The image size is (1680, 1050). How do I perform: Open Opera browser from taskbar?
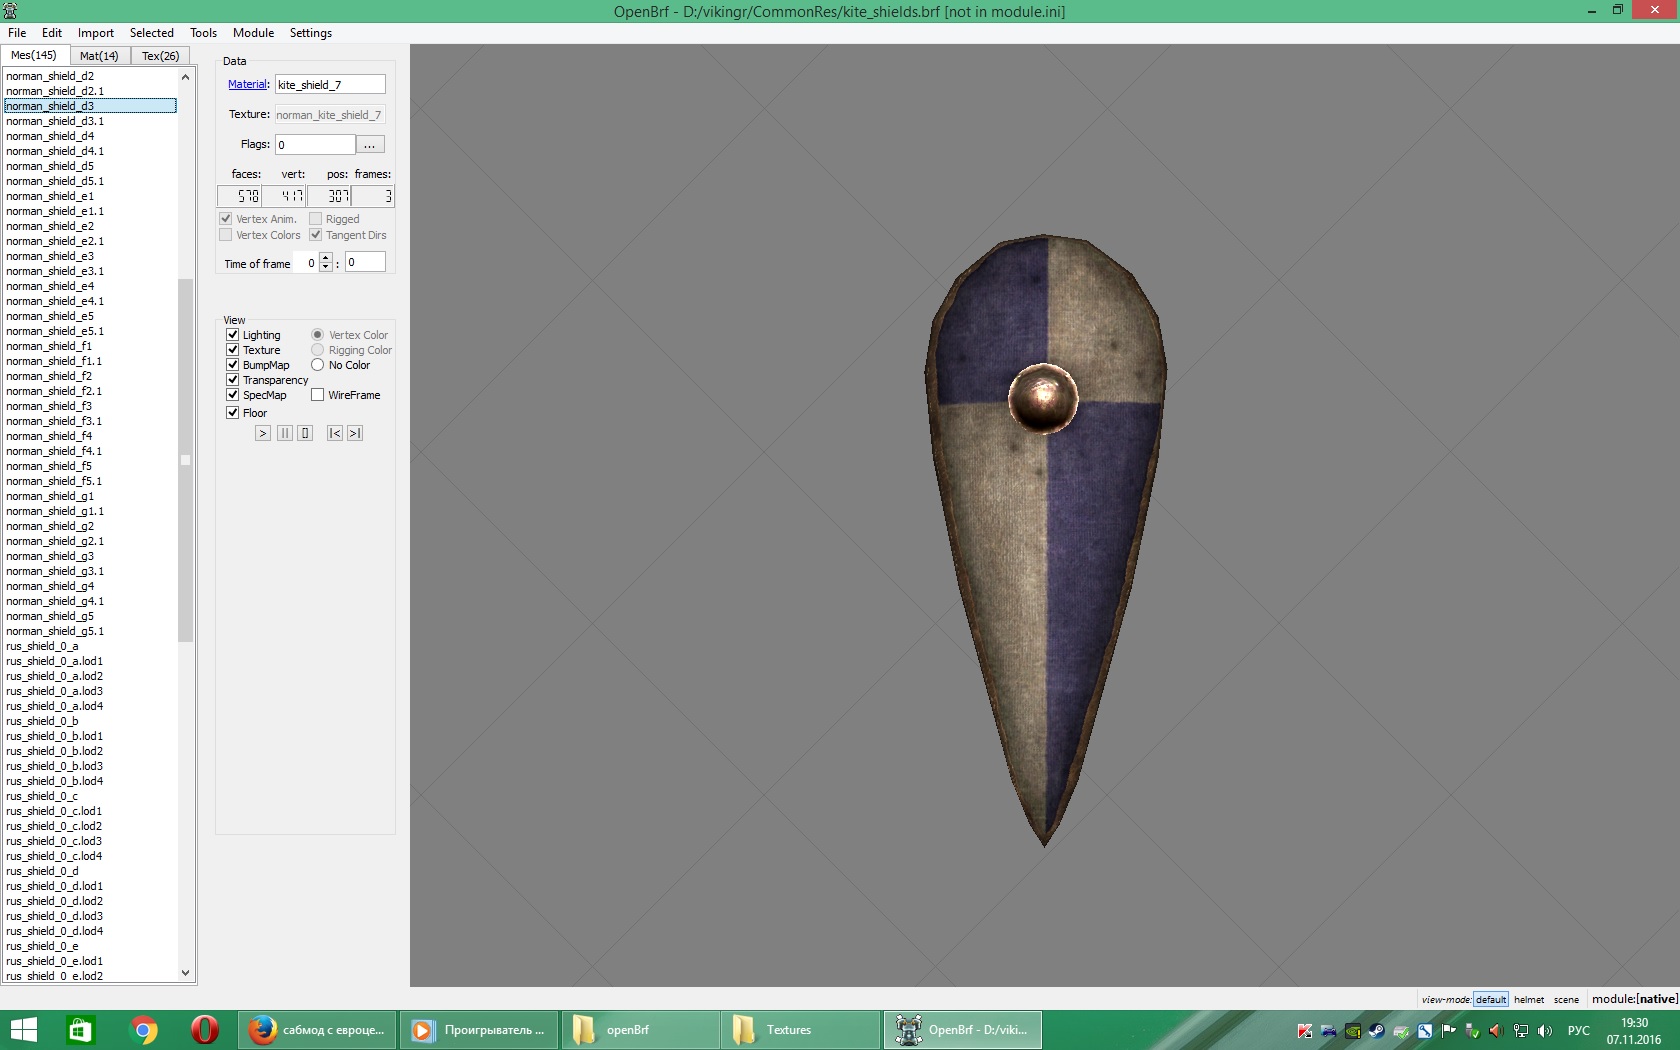pos(205,1030)
